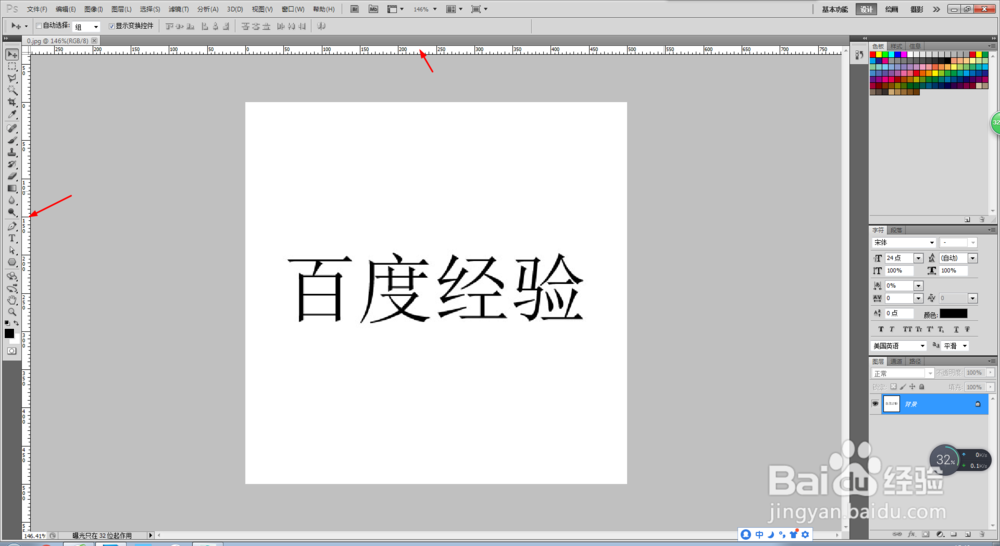Select the Shape tool in the toolbox

[12, 262]
